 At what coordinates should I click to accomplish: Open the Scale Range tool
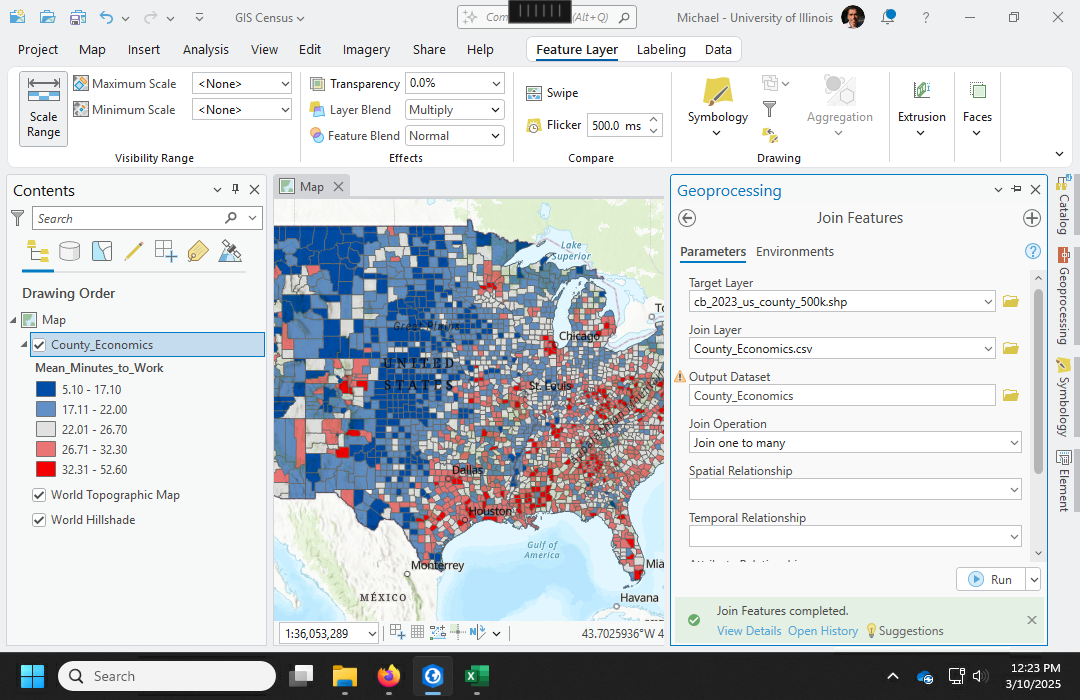(43, 108)
